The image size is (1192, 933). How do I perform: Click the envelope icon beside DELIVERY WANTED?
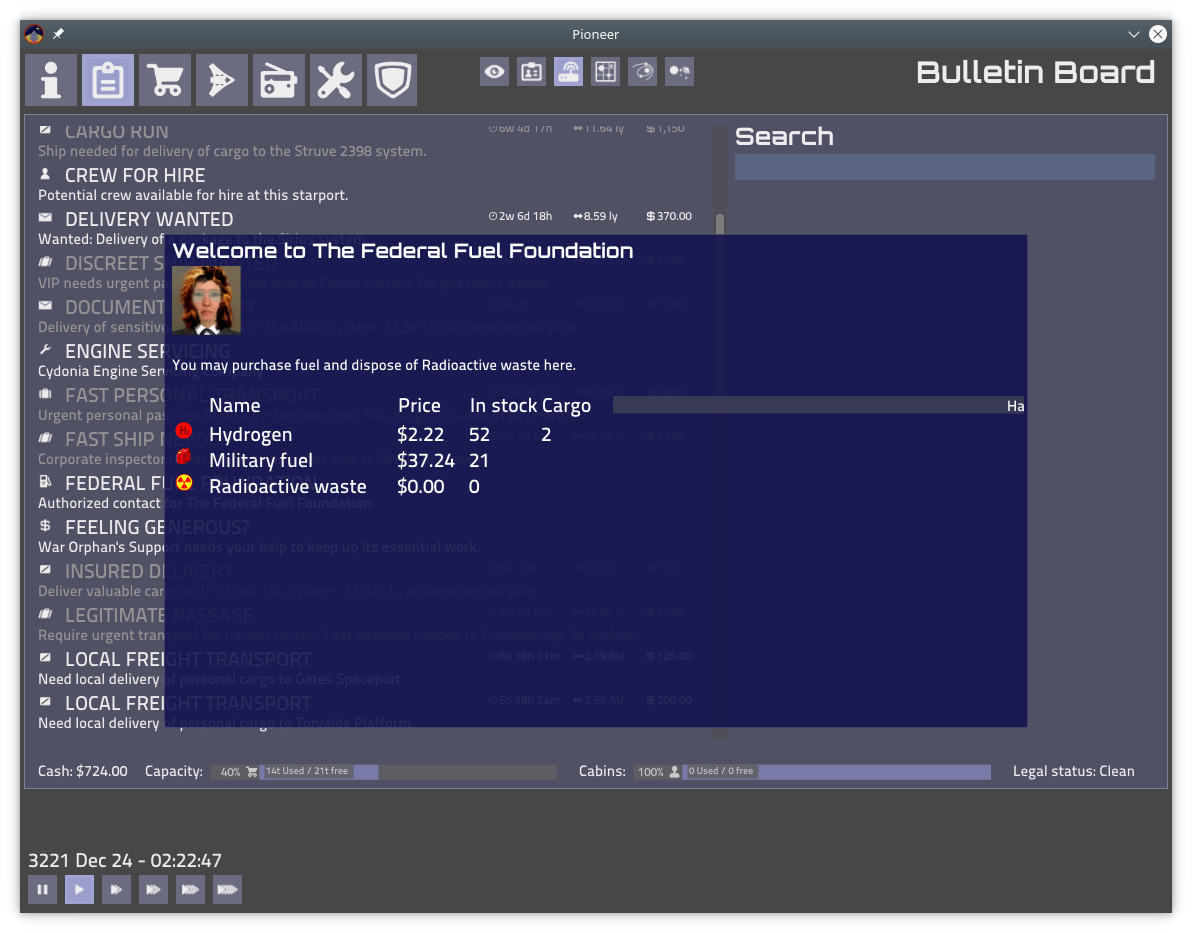coord(46,217)
